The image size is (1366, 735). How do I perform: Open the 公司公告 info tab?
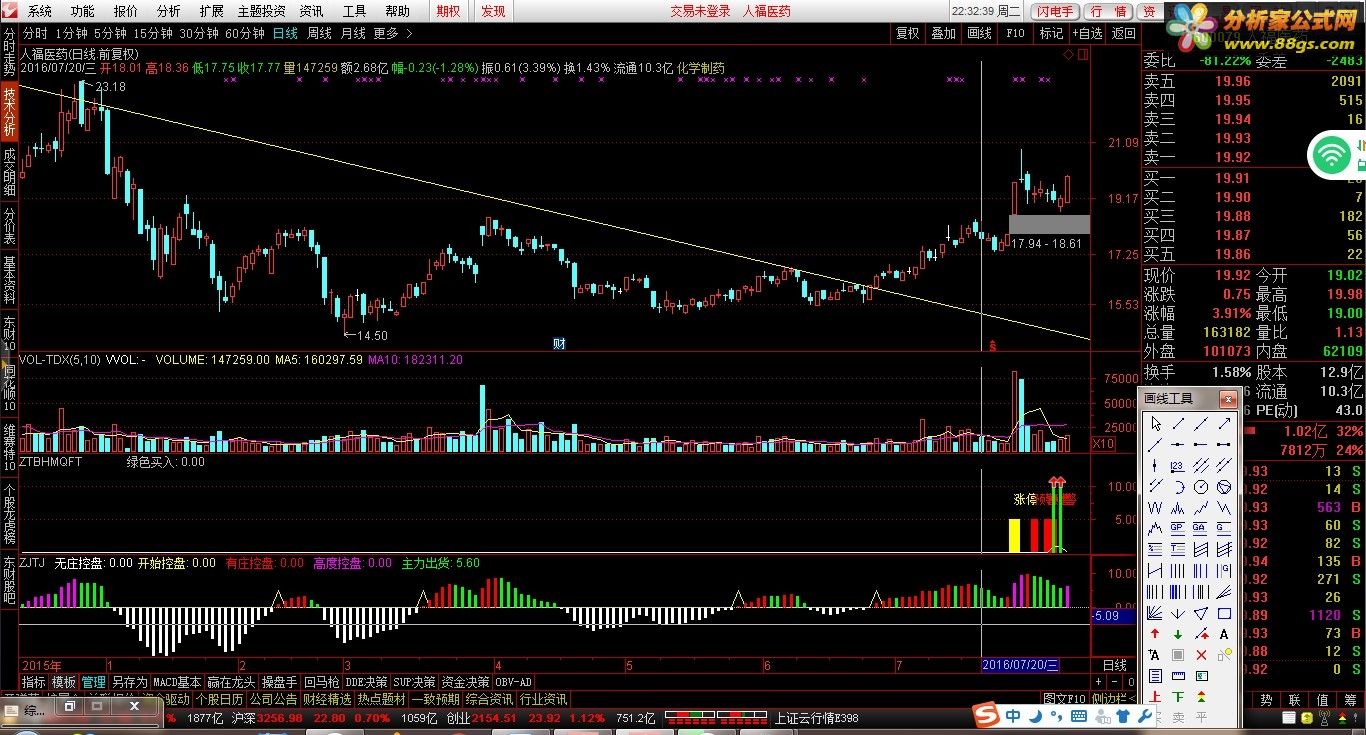(x=273, y=699)
